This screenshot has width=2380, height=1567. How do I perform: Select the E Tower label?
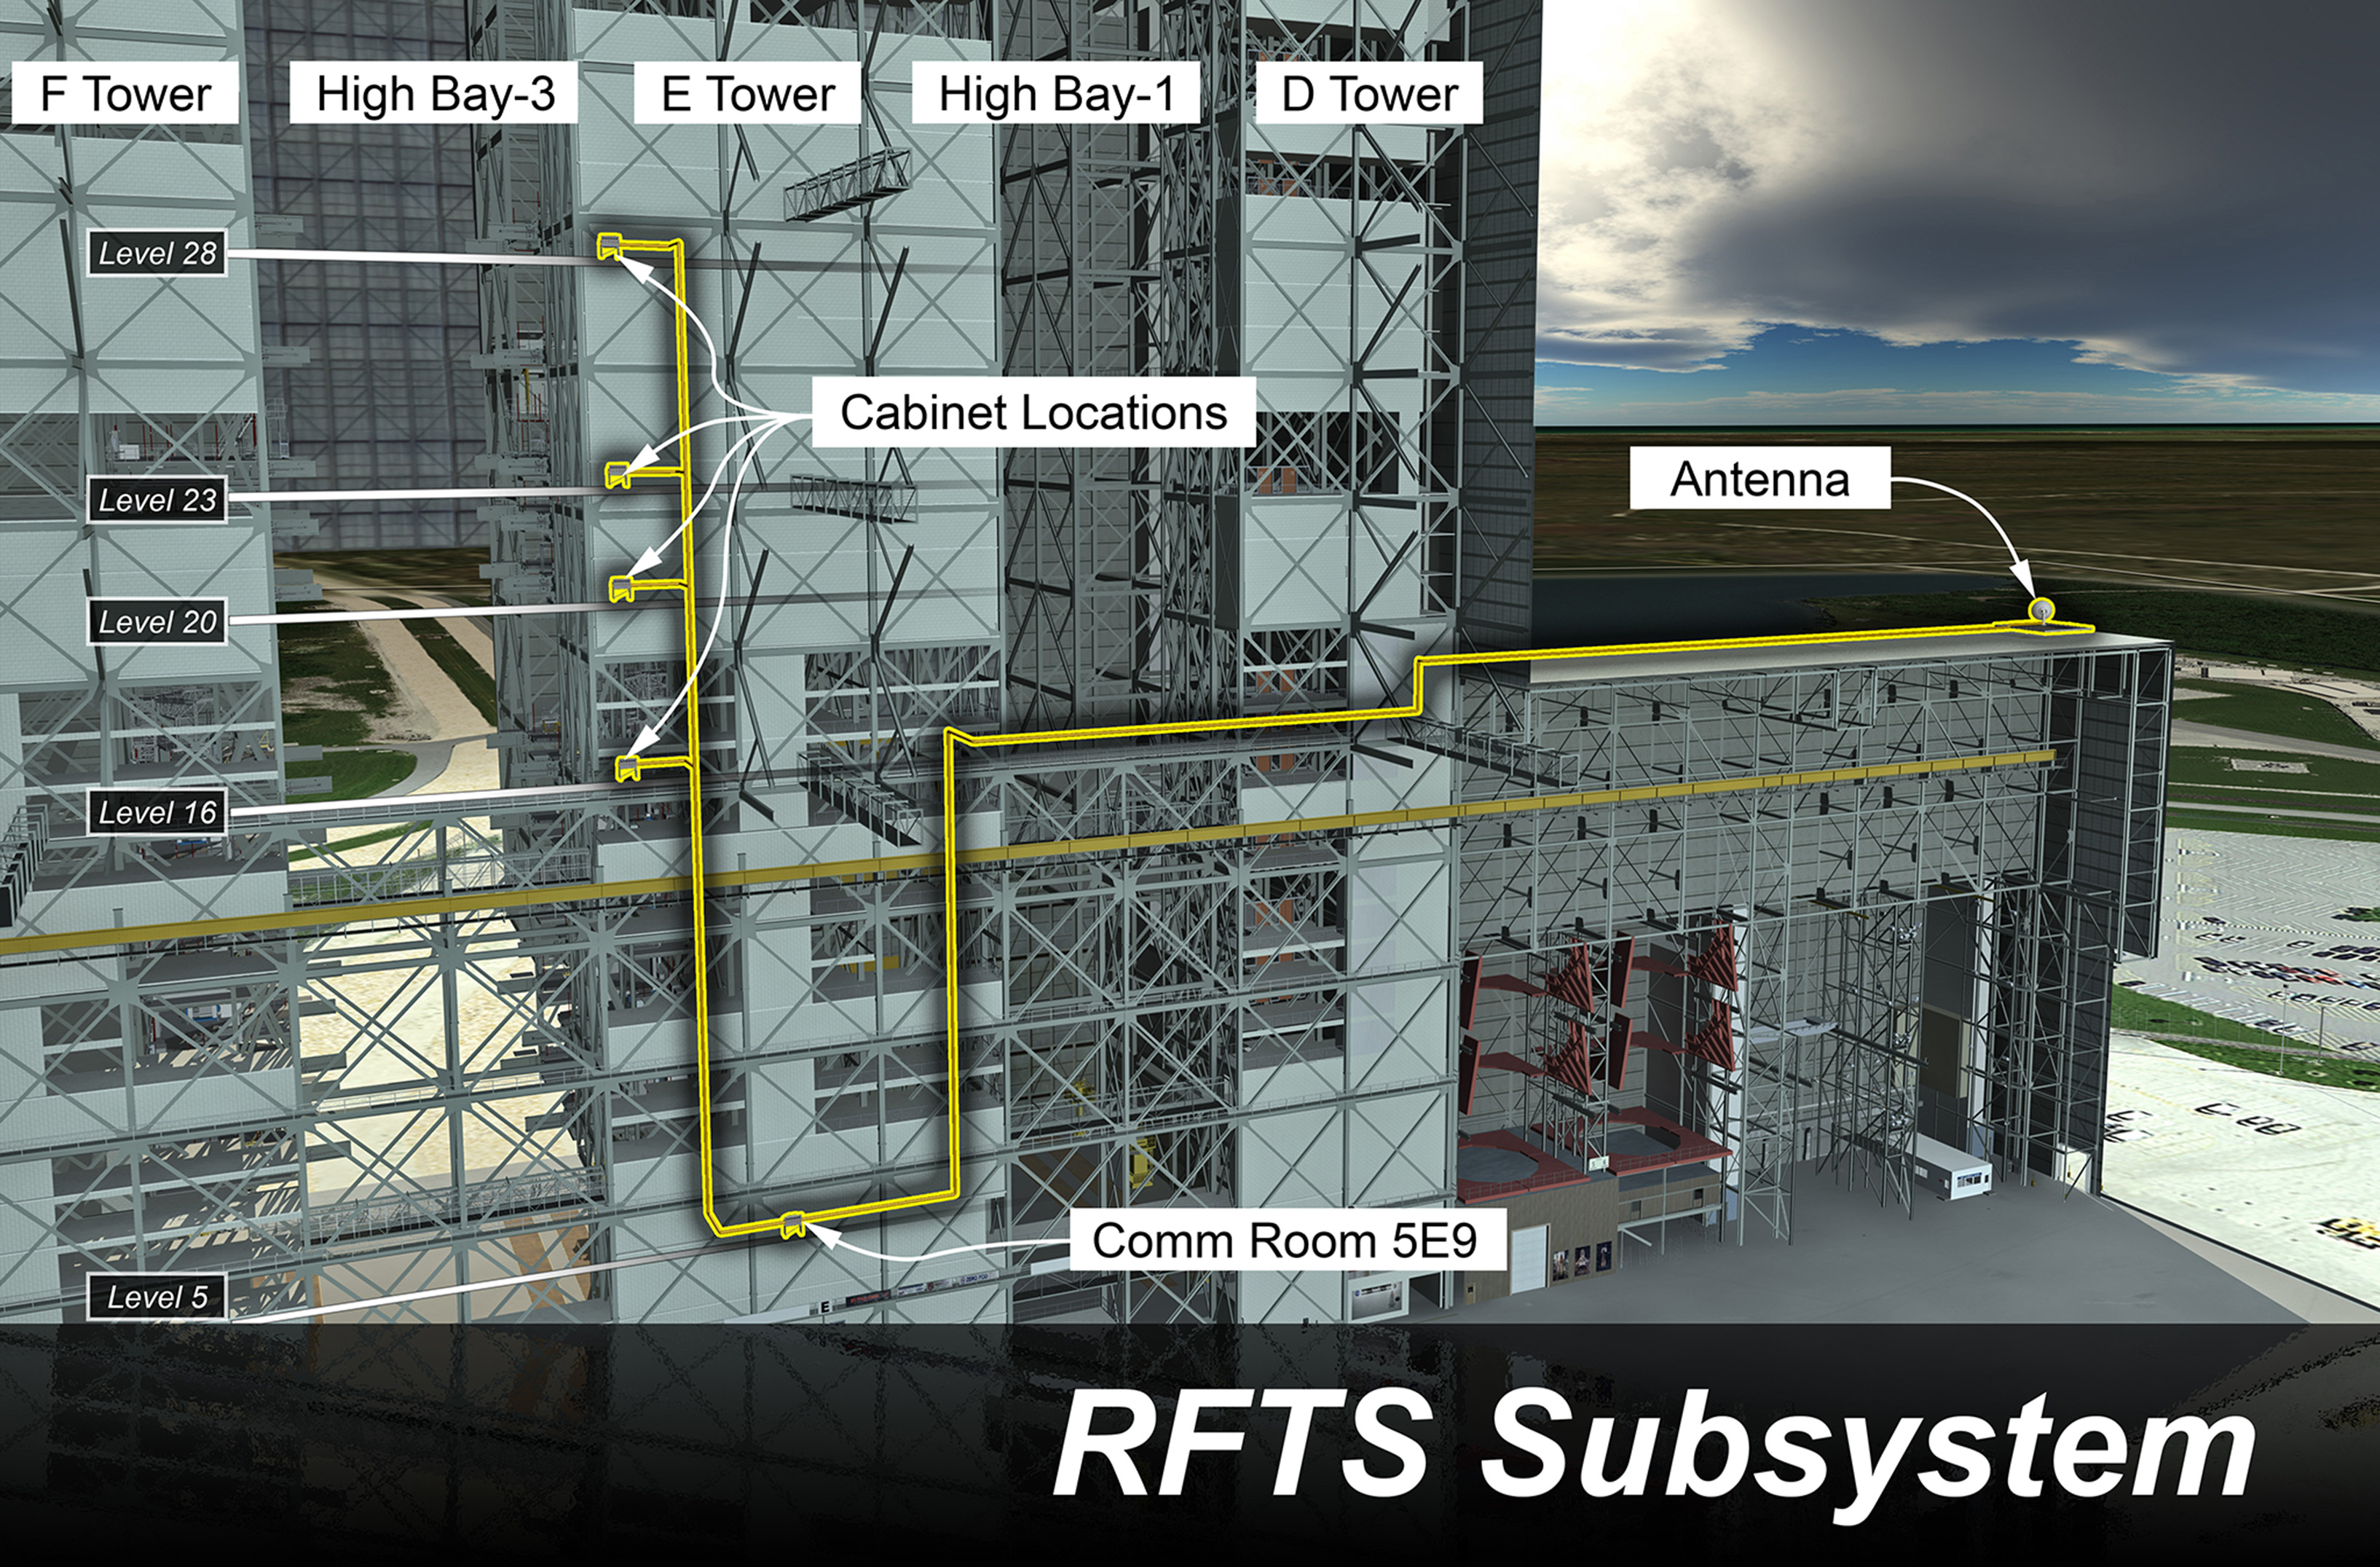tap(747, 94)
